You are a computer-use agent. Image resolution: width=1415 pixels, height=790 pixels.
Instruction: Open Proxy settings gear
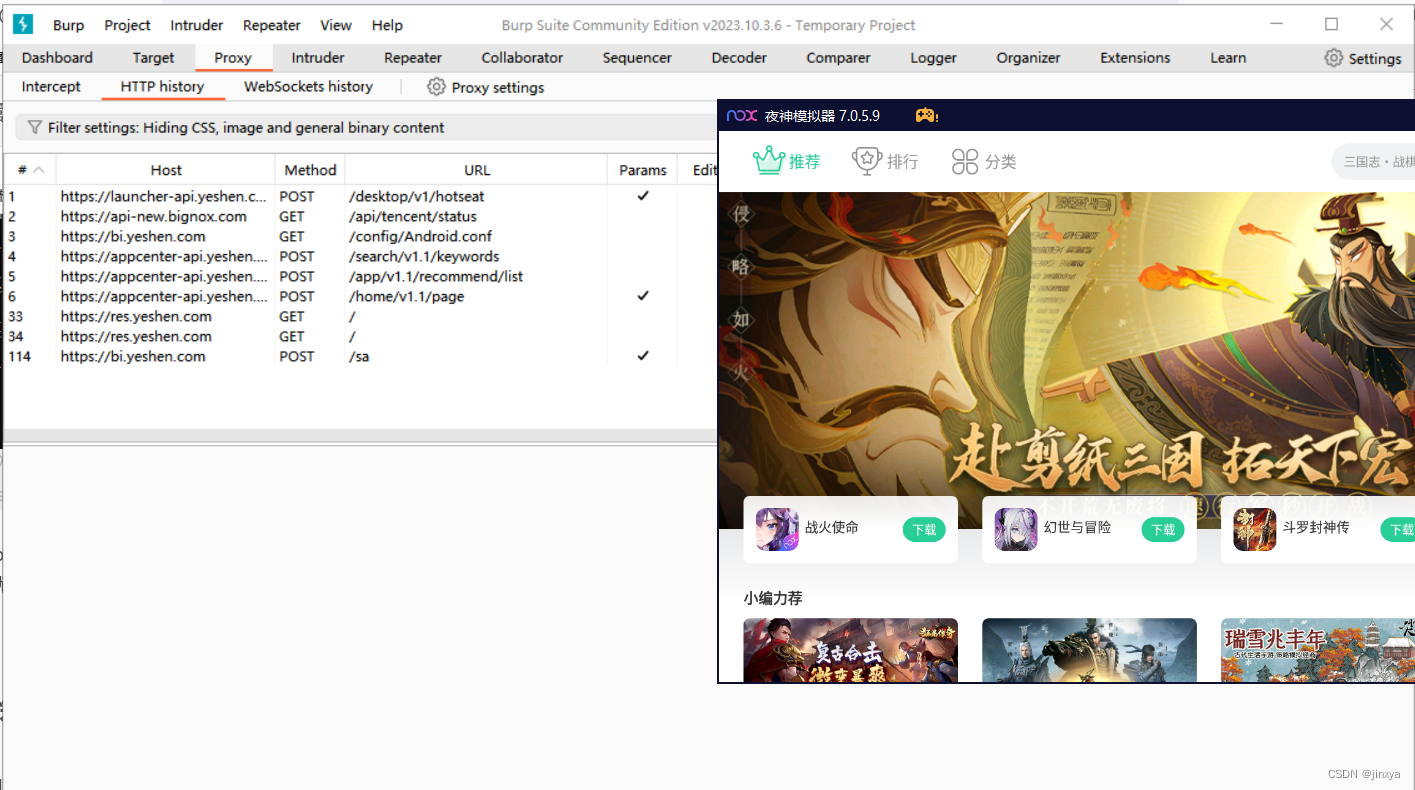(x=436, y=87)
